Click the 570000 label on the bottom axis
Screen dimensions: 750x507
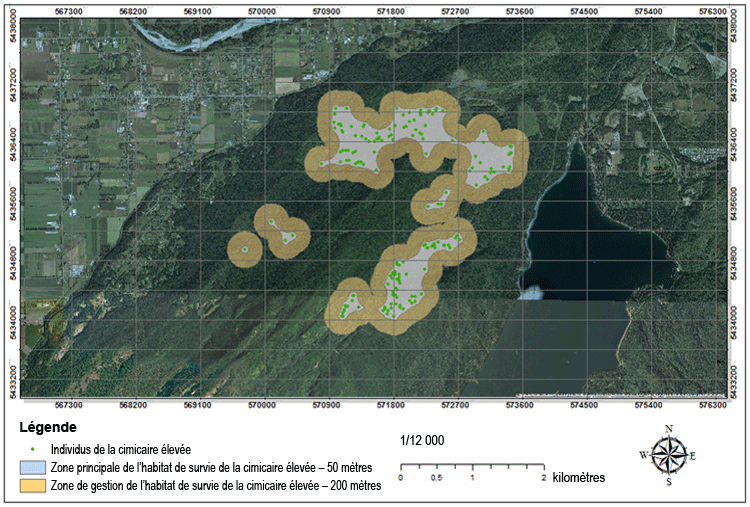pos(262,405)
